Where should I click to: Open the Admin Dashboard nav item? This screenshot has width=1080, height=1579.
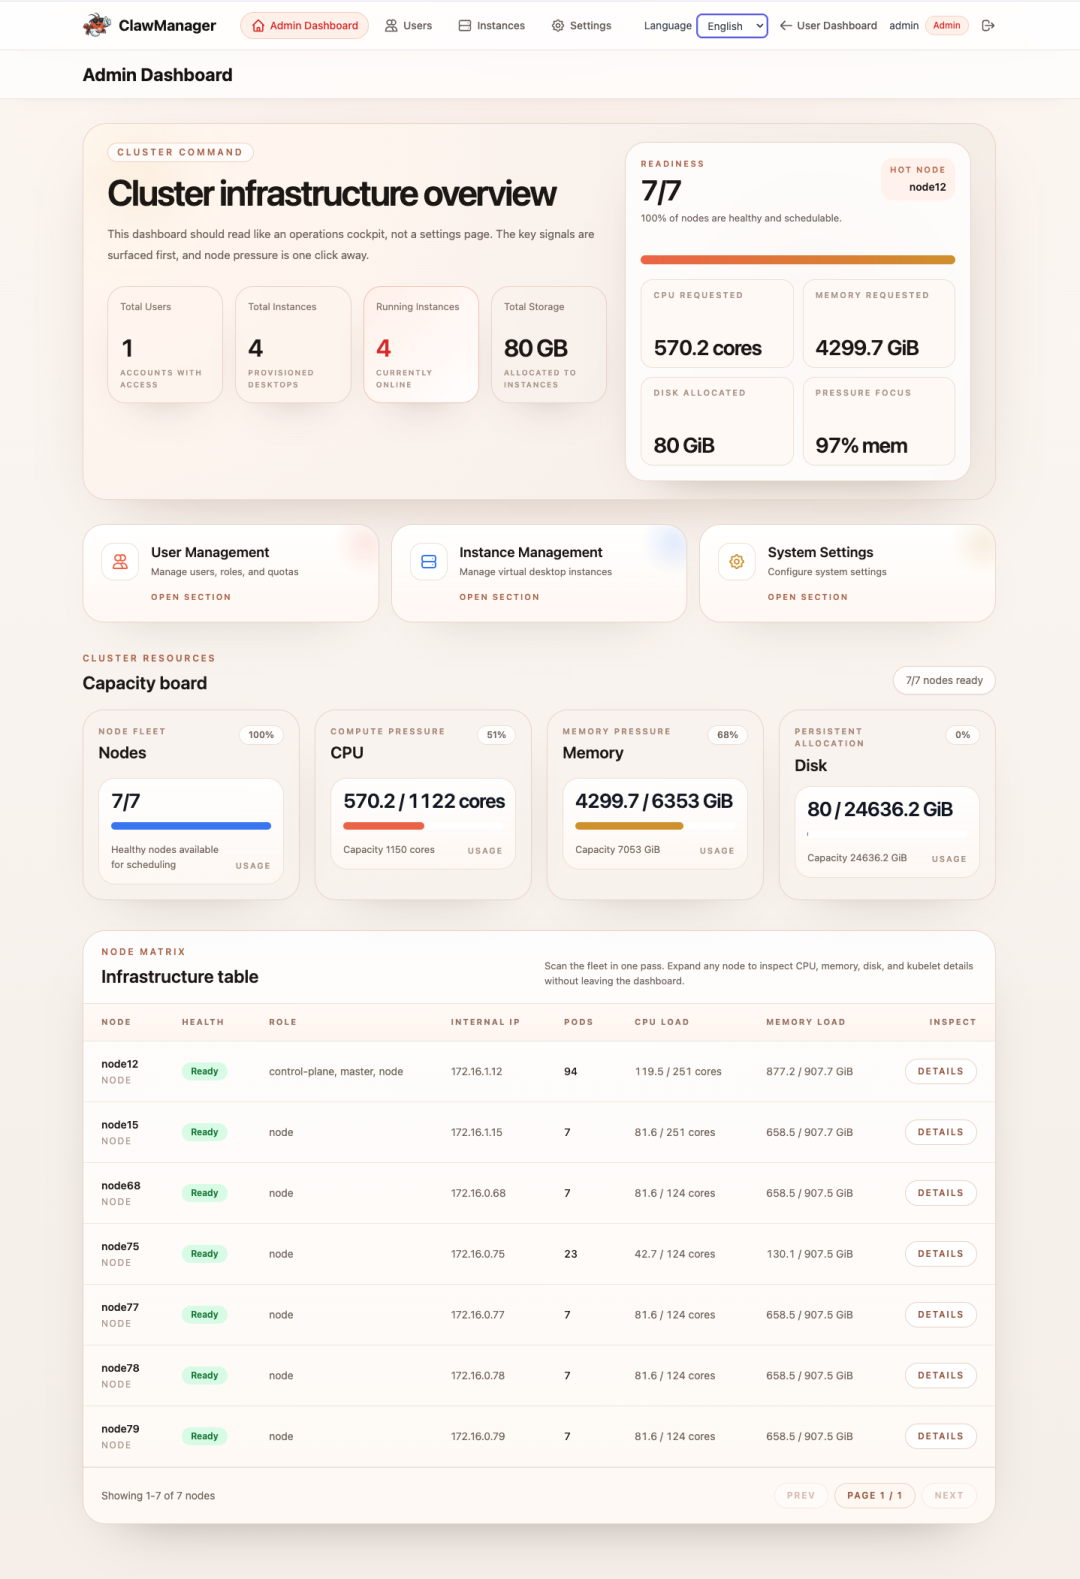[304, 26]
